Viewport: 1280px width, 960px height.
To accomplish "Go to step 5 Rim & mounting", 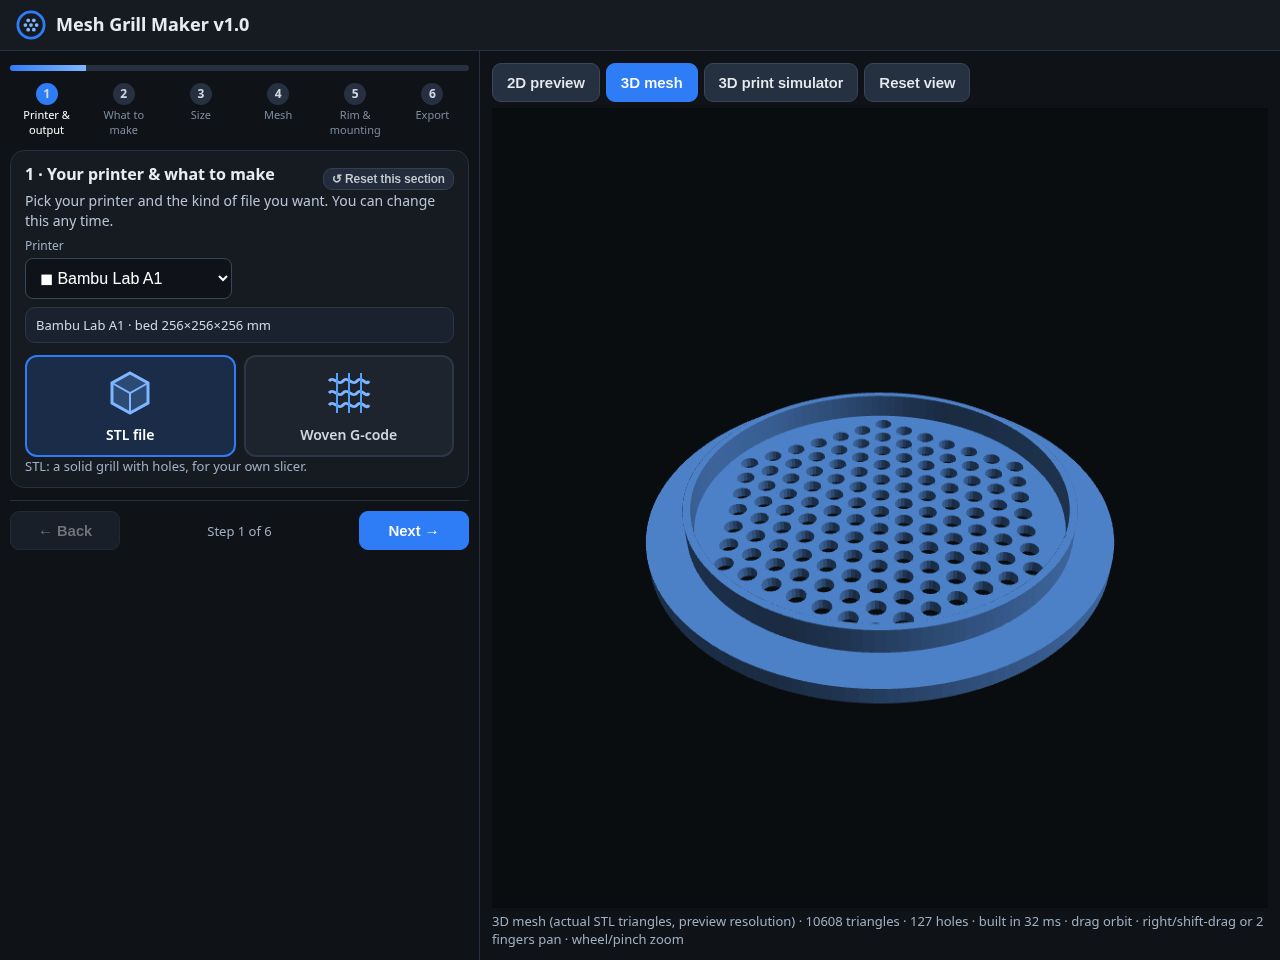I will click(x=355, y=109).
